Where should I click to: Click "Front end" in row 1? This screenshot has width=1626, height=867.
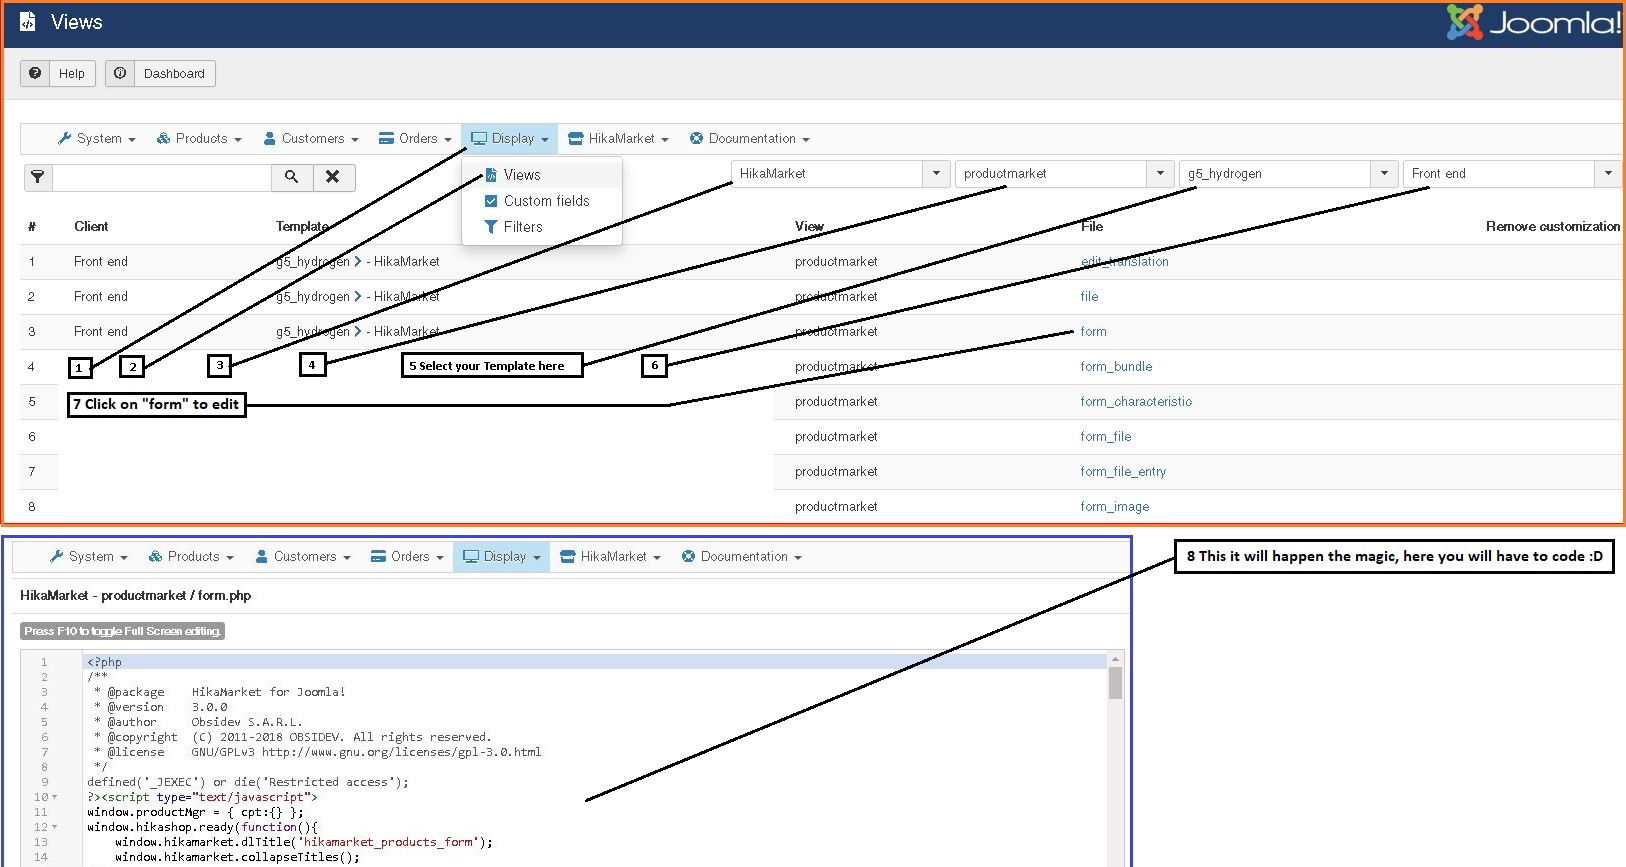pyautogui.click(x=101, y=262)
